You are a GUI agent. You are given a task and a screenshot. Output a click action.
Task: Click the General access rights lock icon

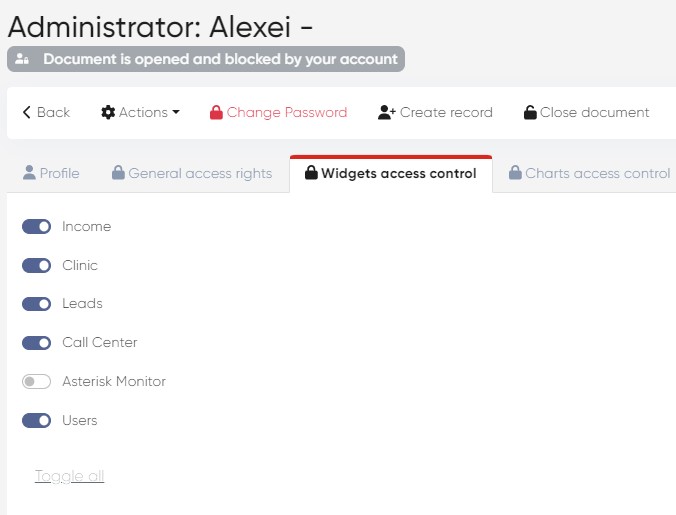point(119,173)
